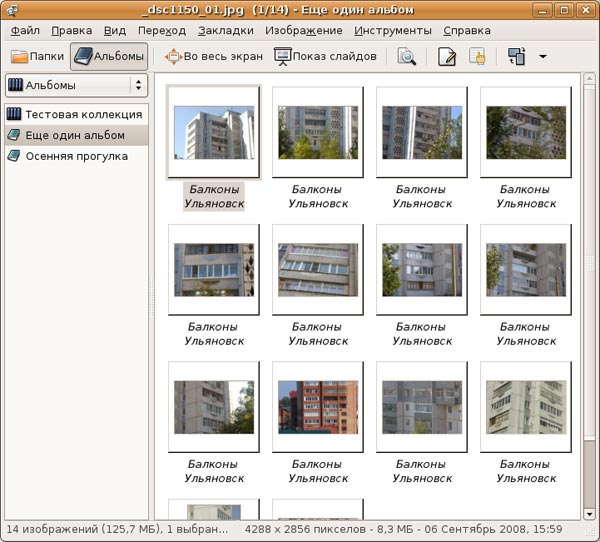Close the gThumb window

(x=586, y=10)
